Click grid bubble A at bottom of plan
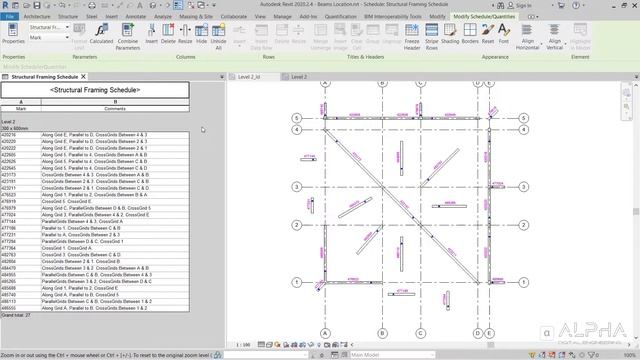The width and height of the screenshot is (640, 360). (325, 333)
